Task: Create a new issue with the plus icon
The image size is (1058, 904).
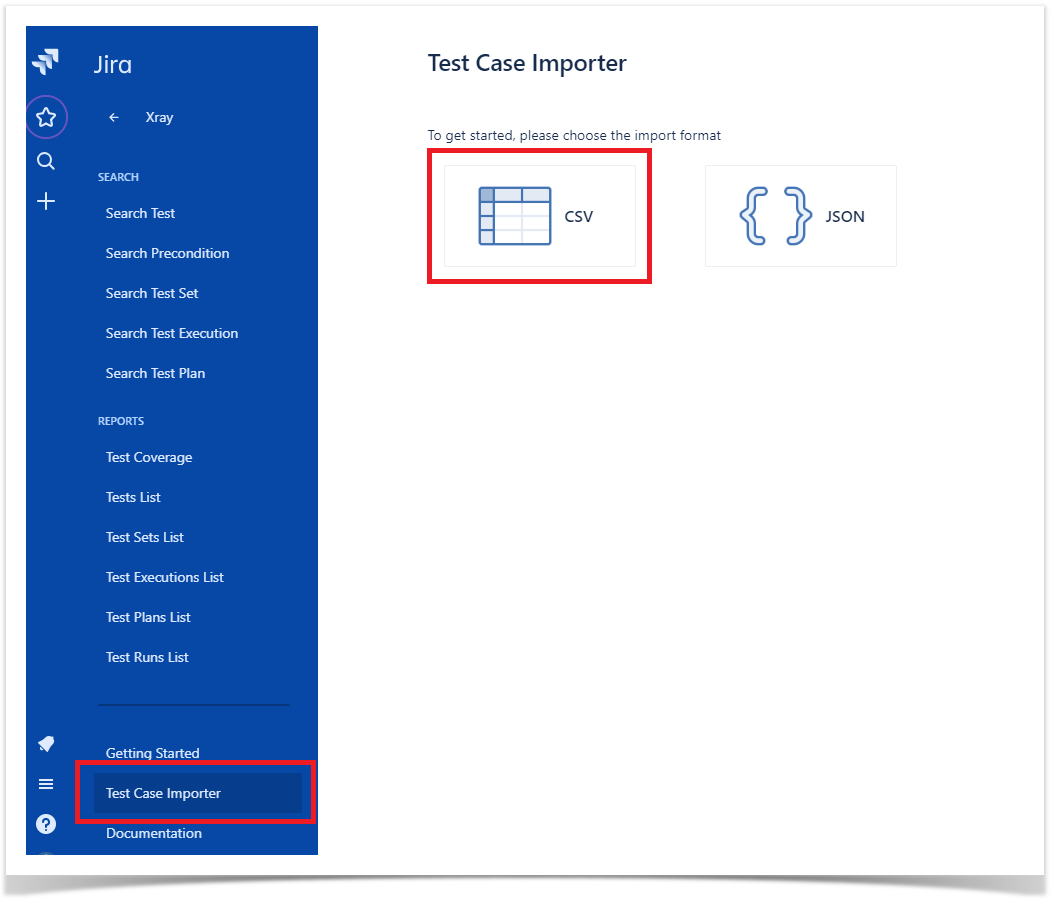Action: coord(46,201)
